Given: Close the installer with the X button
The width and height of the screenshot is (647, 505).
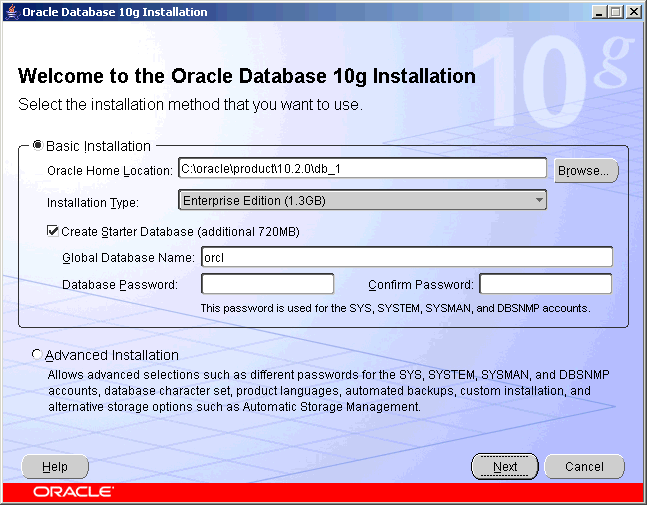Looking at the screenshot, I should click(632, 12).
